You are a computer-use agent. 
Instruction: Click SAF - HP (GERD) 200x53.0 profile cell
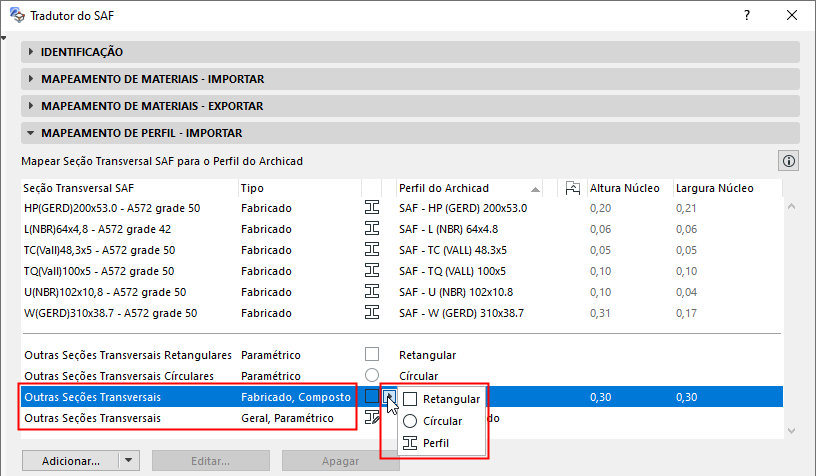point(463,208)
